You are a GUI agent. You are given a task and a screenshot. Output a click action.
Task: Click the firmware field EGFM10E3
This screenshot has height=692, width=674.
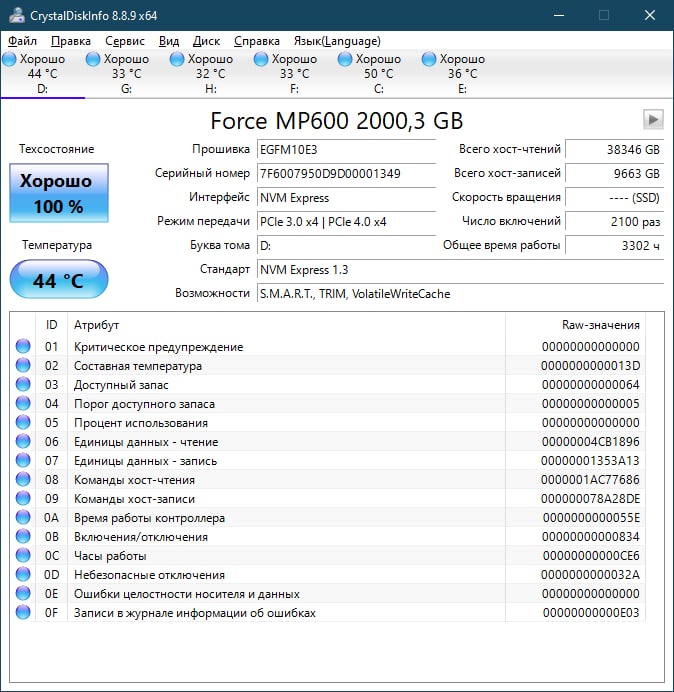coord(346,150)
